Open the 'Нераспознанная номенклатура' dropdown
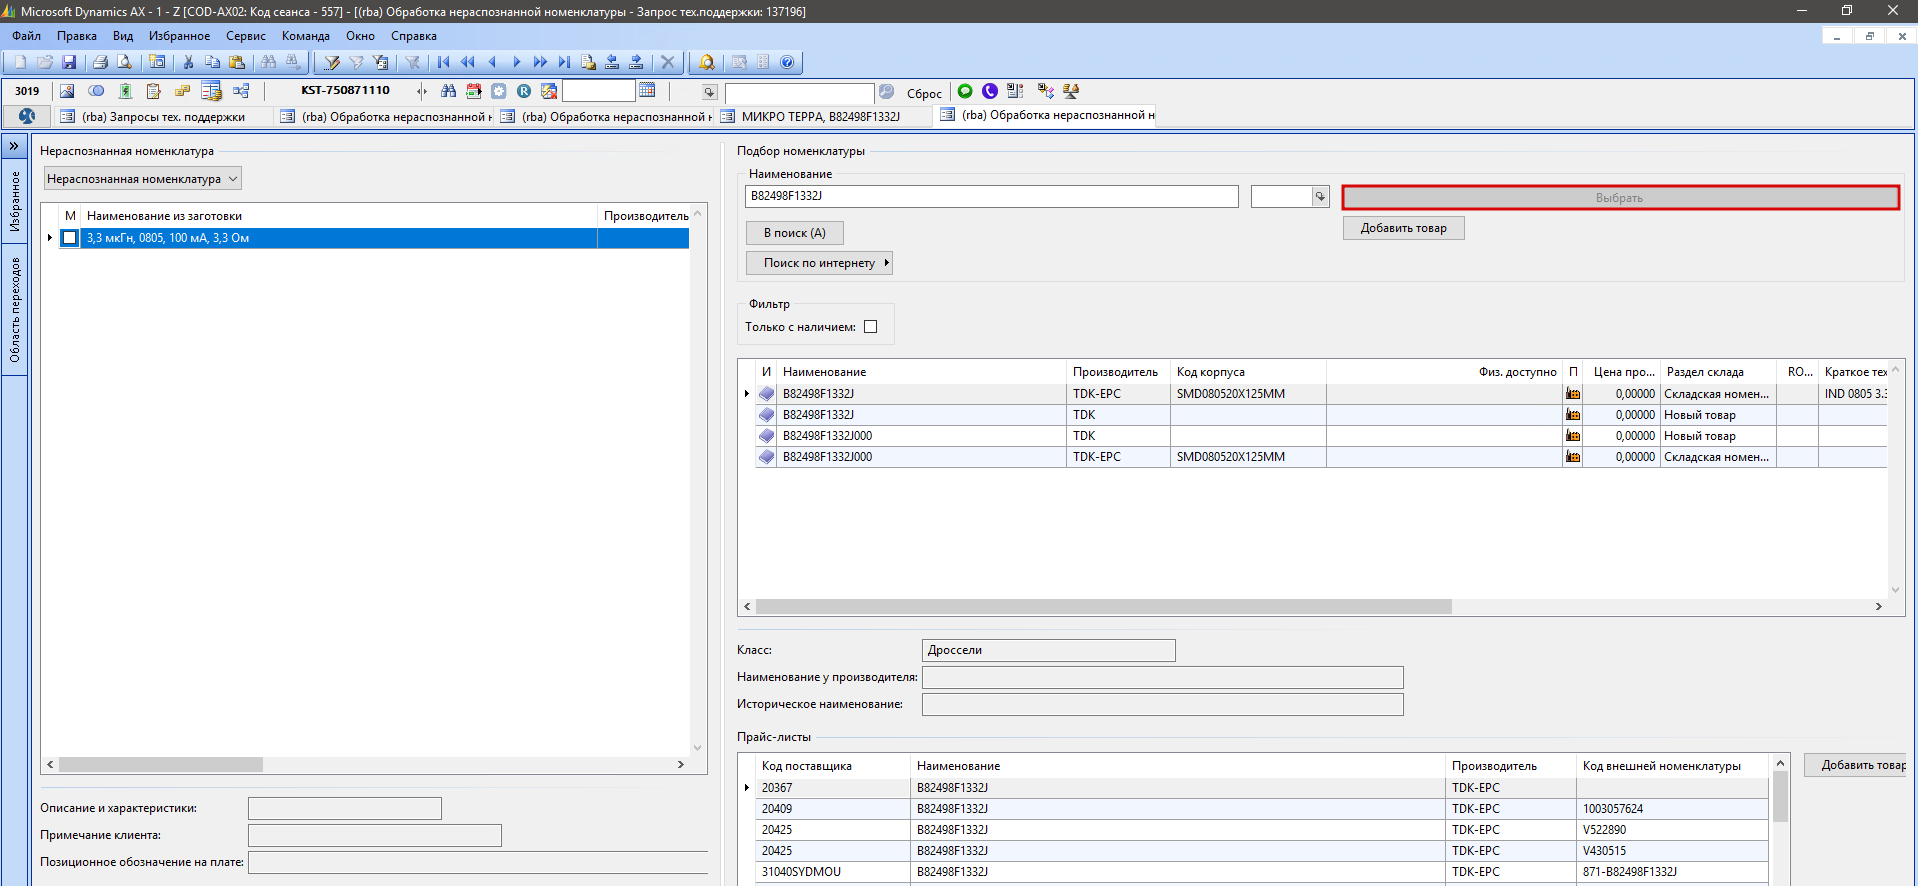The width and height of the screenshot is (1918, 886). (x=143, y=179)
